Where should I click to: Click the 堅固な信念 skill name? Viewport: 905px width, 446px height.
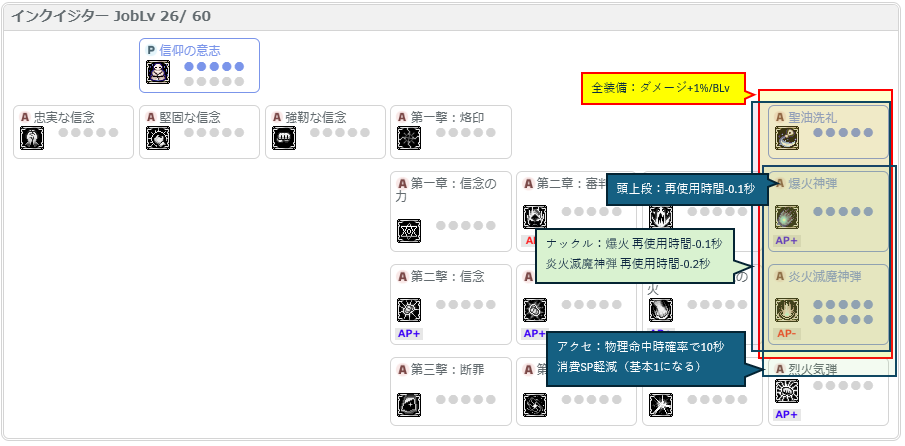(x=190, y=118)
